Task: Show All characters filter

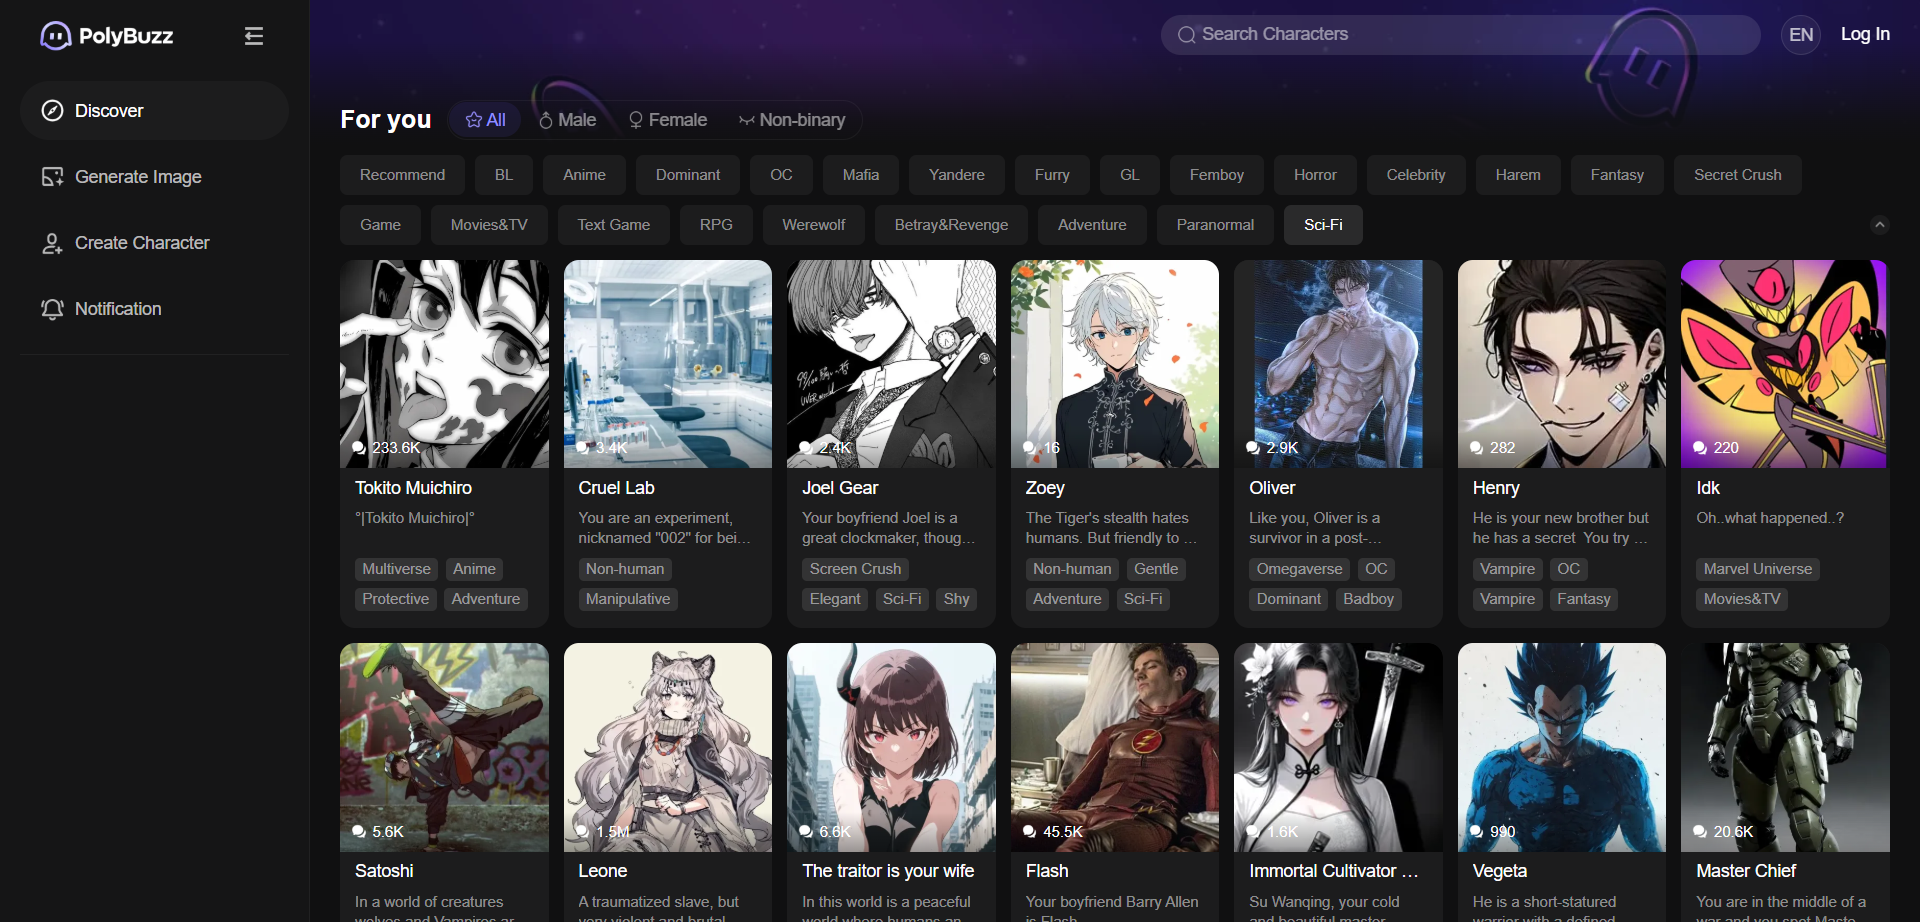Action: 485,120
